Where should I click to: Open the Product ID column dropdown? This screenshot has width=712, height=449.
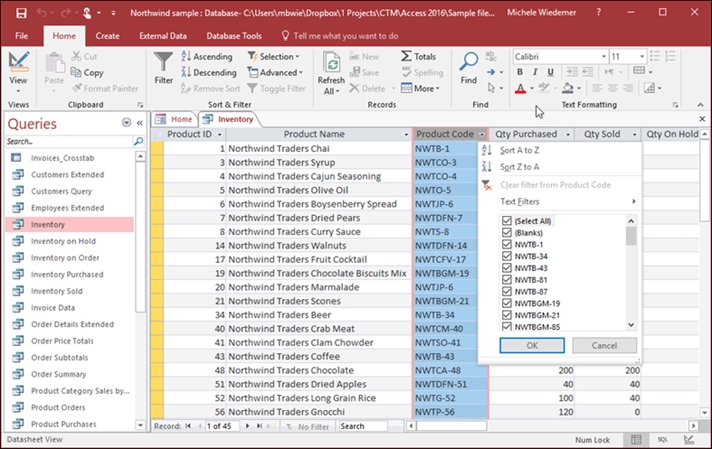(x=220, y=134)
